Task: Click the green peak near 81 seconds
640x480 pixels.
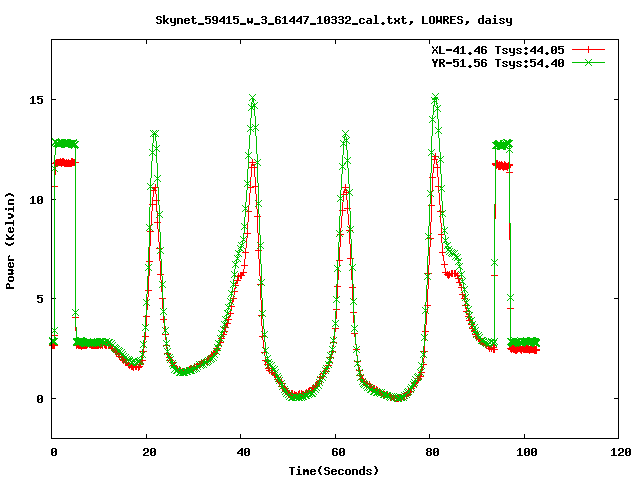Action: [x=435, y=97]
